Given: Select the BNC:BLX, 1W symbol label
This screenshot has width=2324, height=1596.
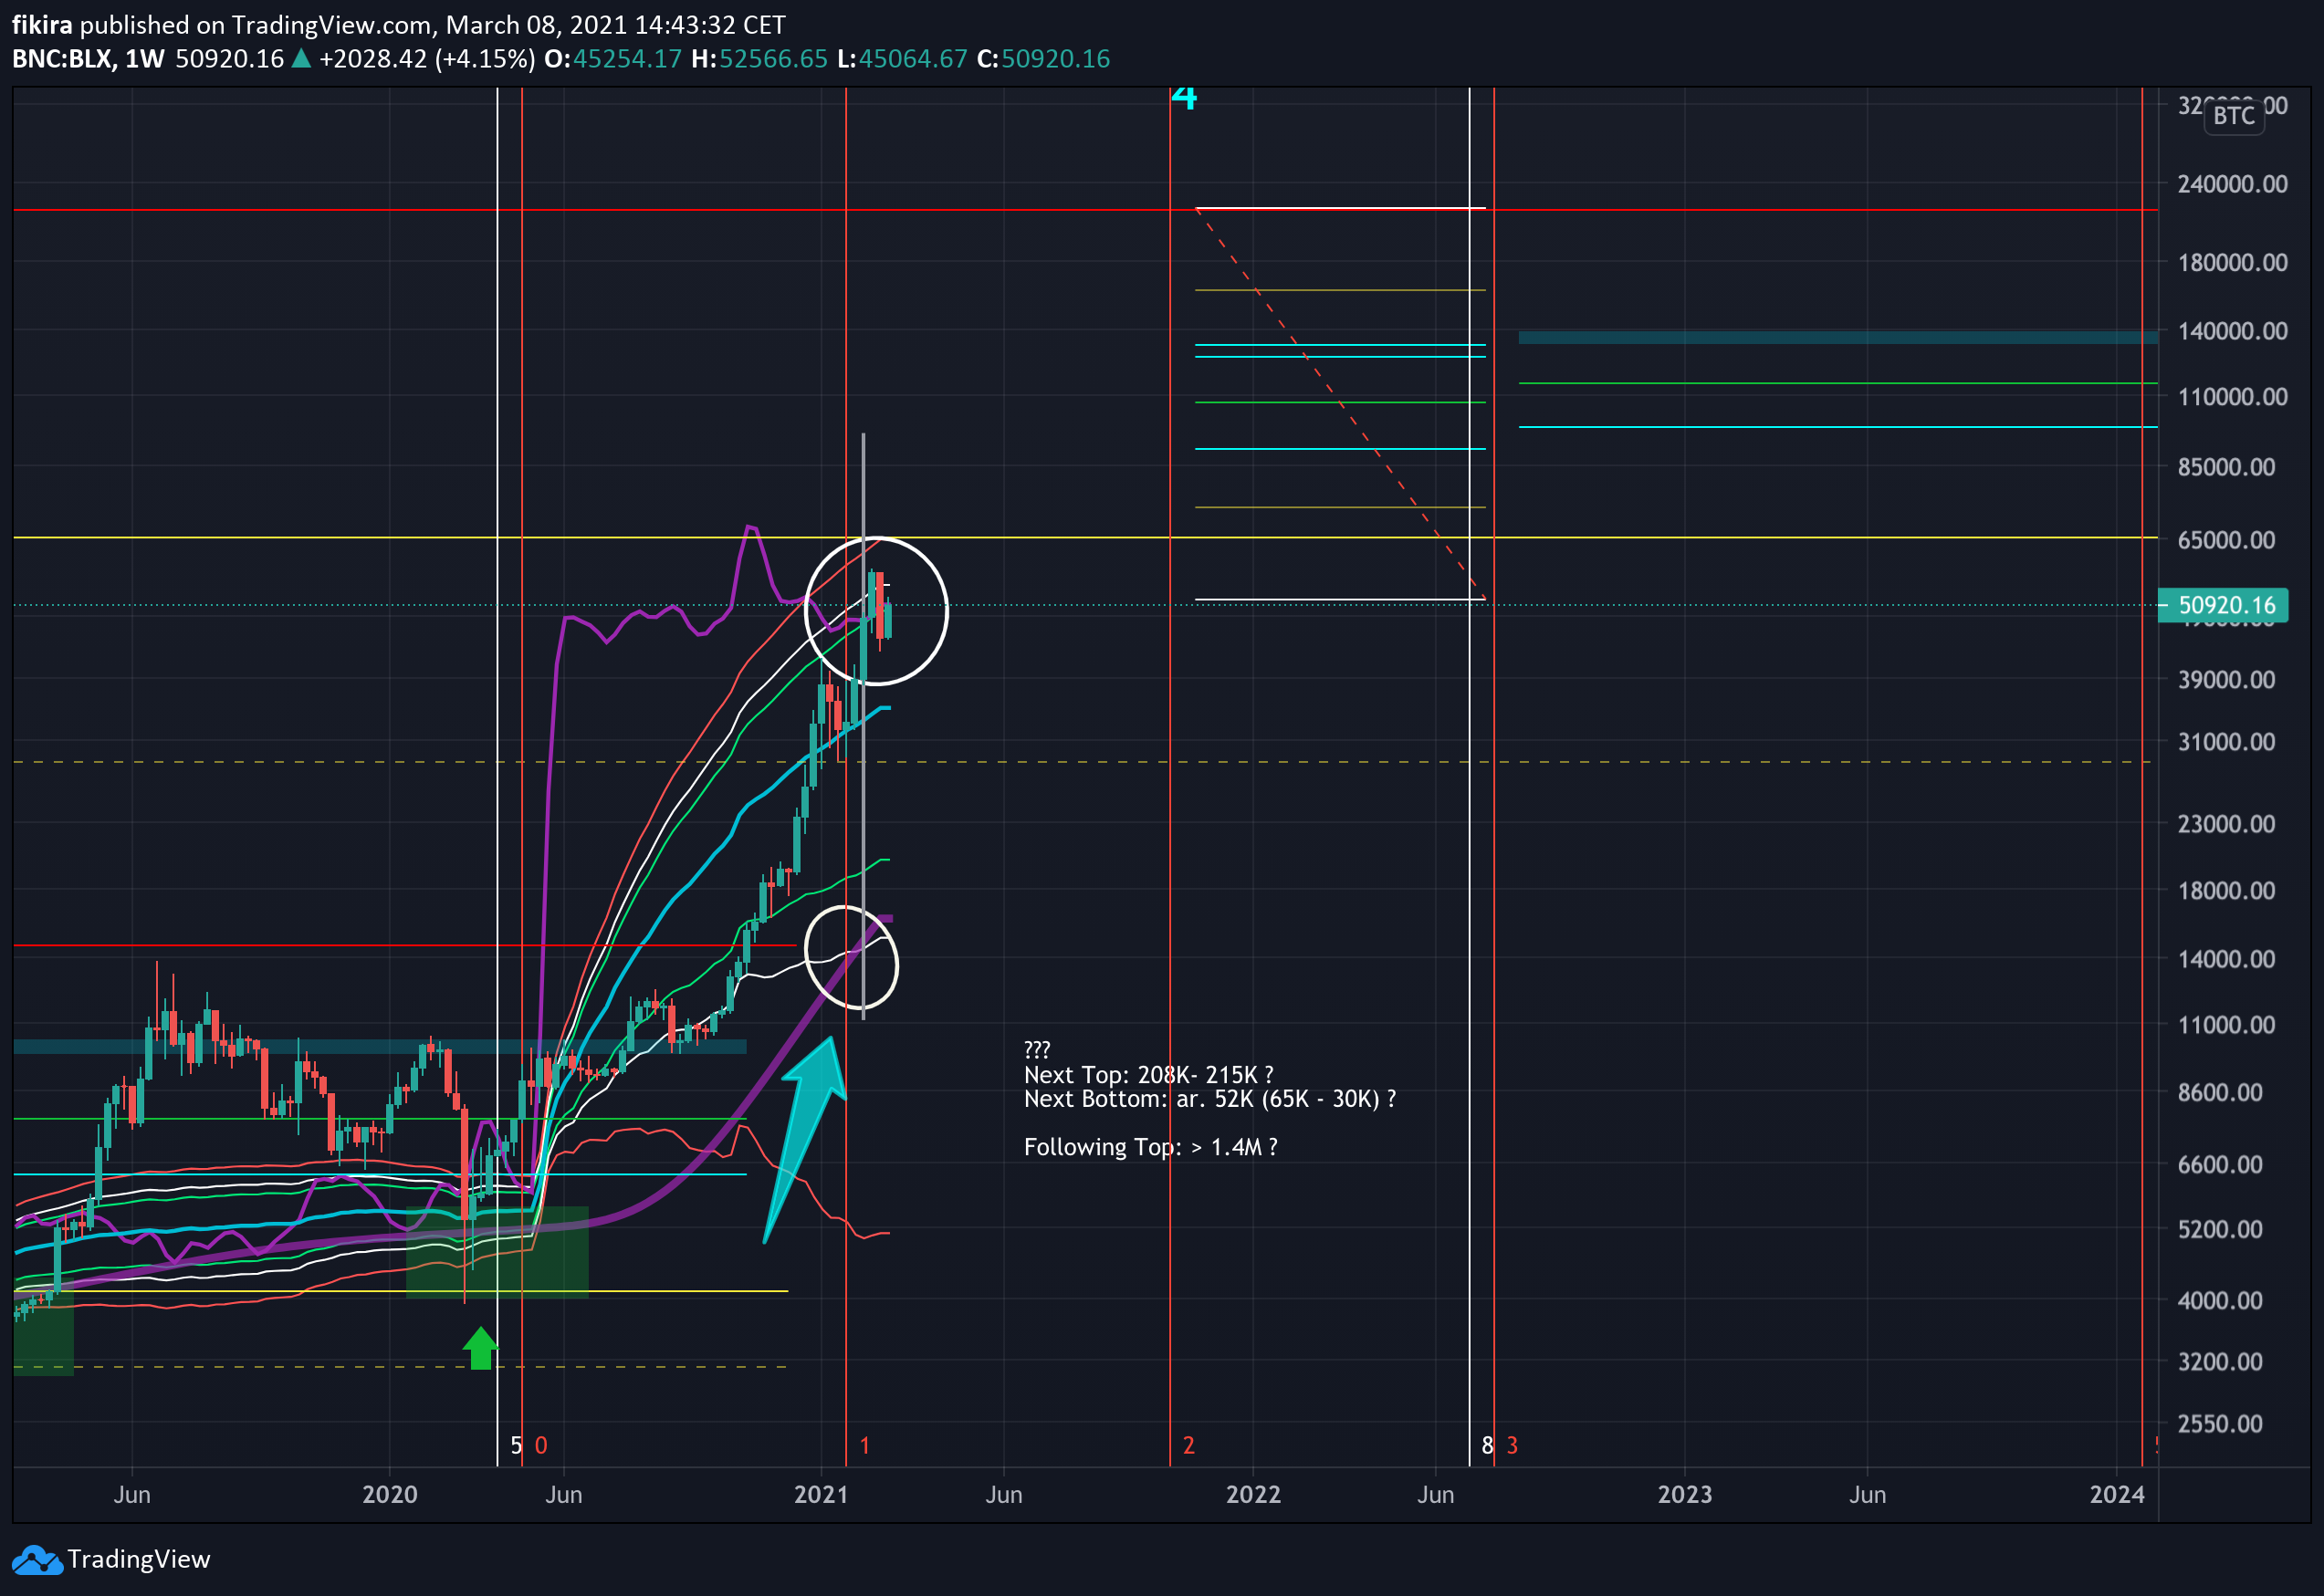Looking at the screenshot, I should (88, 59).
